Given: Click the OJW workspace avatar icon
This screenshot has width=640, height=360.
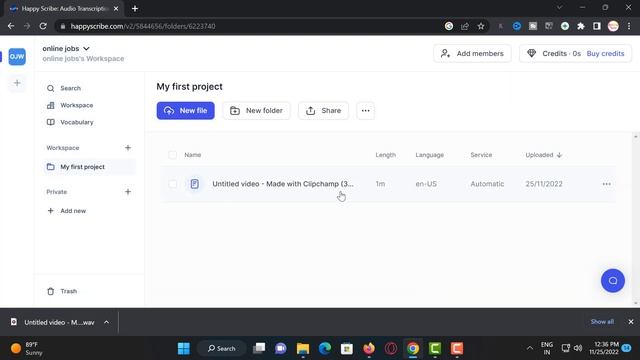Looking at the screenshot, I should click(x=17, y=56).
